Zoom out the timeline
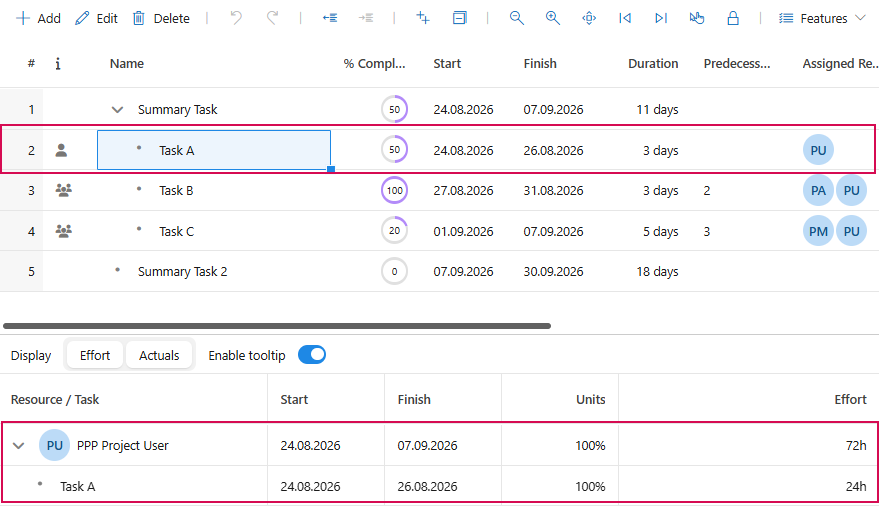This screenshot has height=513, width=879. (516, 19)
